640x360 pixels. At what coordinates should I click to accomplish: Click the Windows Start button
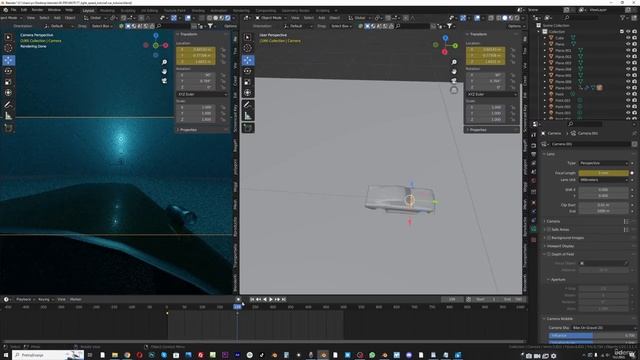(x=6, y=355)
